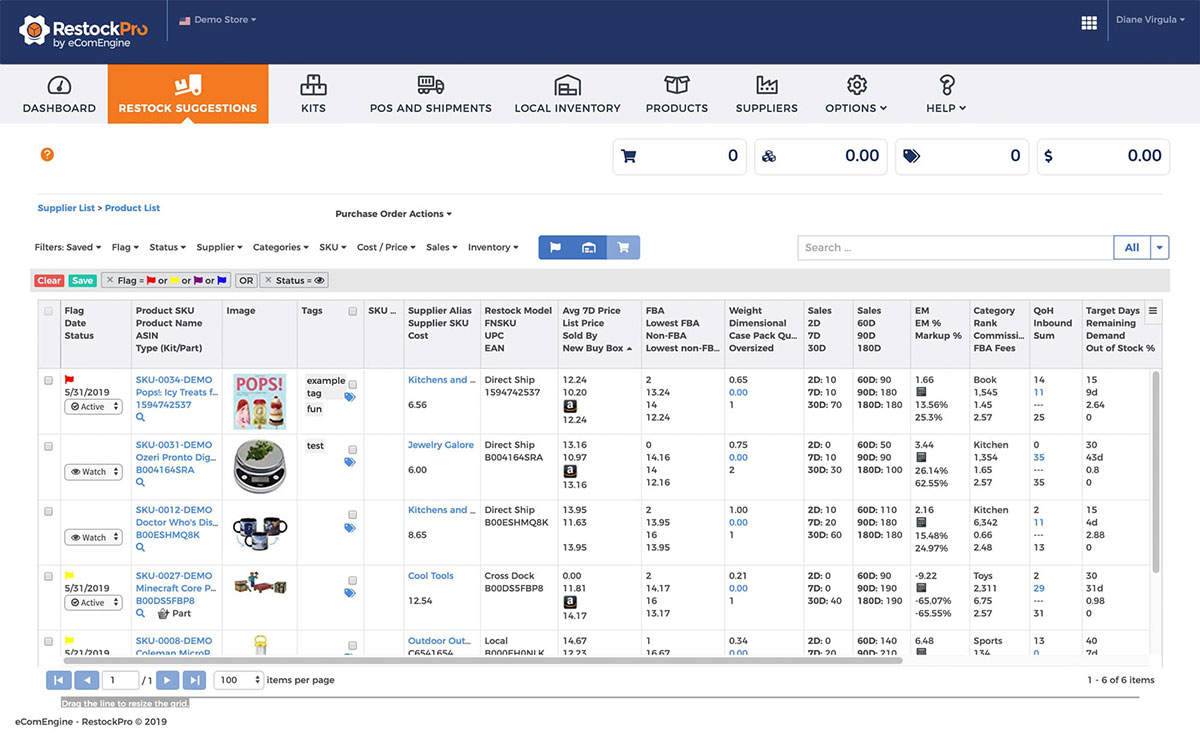Viewport: 1200px width, 733px height.
Task: Click the magnifier icon under SKU-0031-DEMO
Action: tap(141, 482)
